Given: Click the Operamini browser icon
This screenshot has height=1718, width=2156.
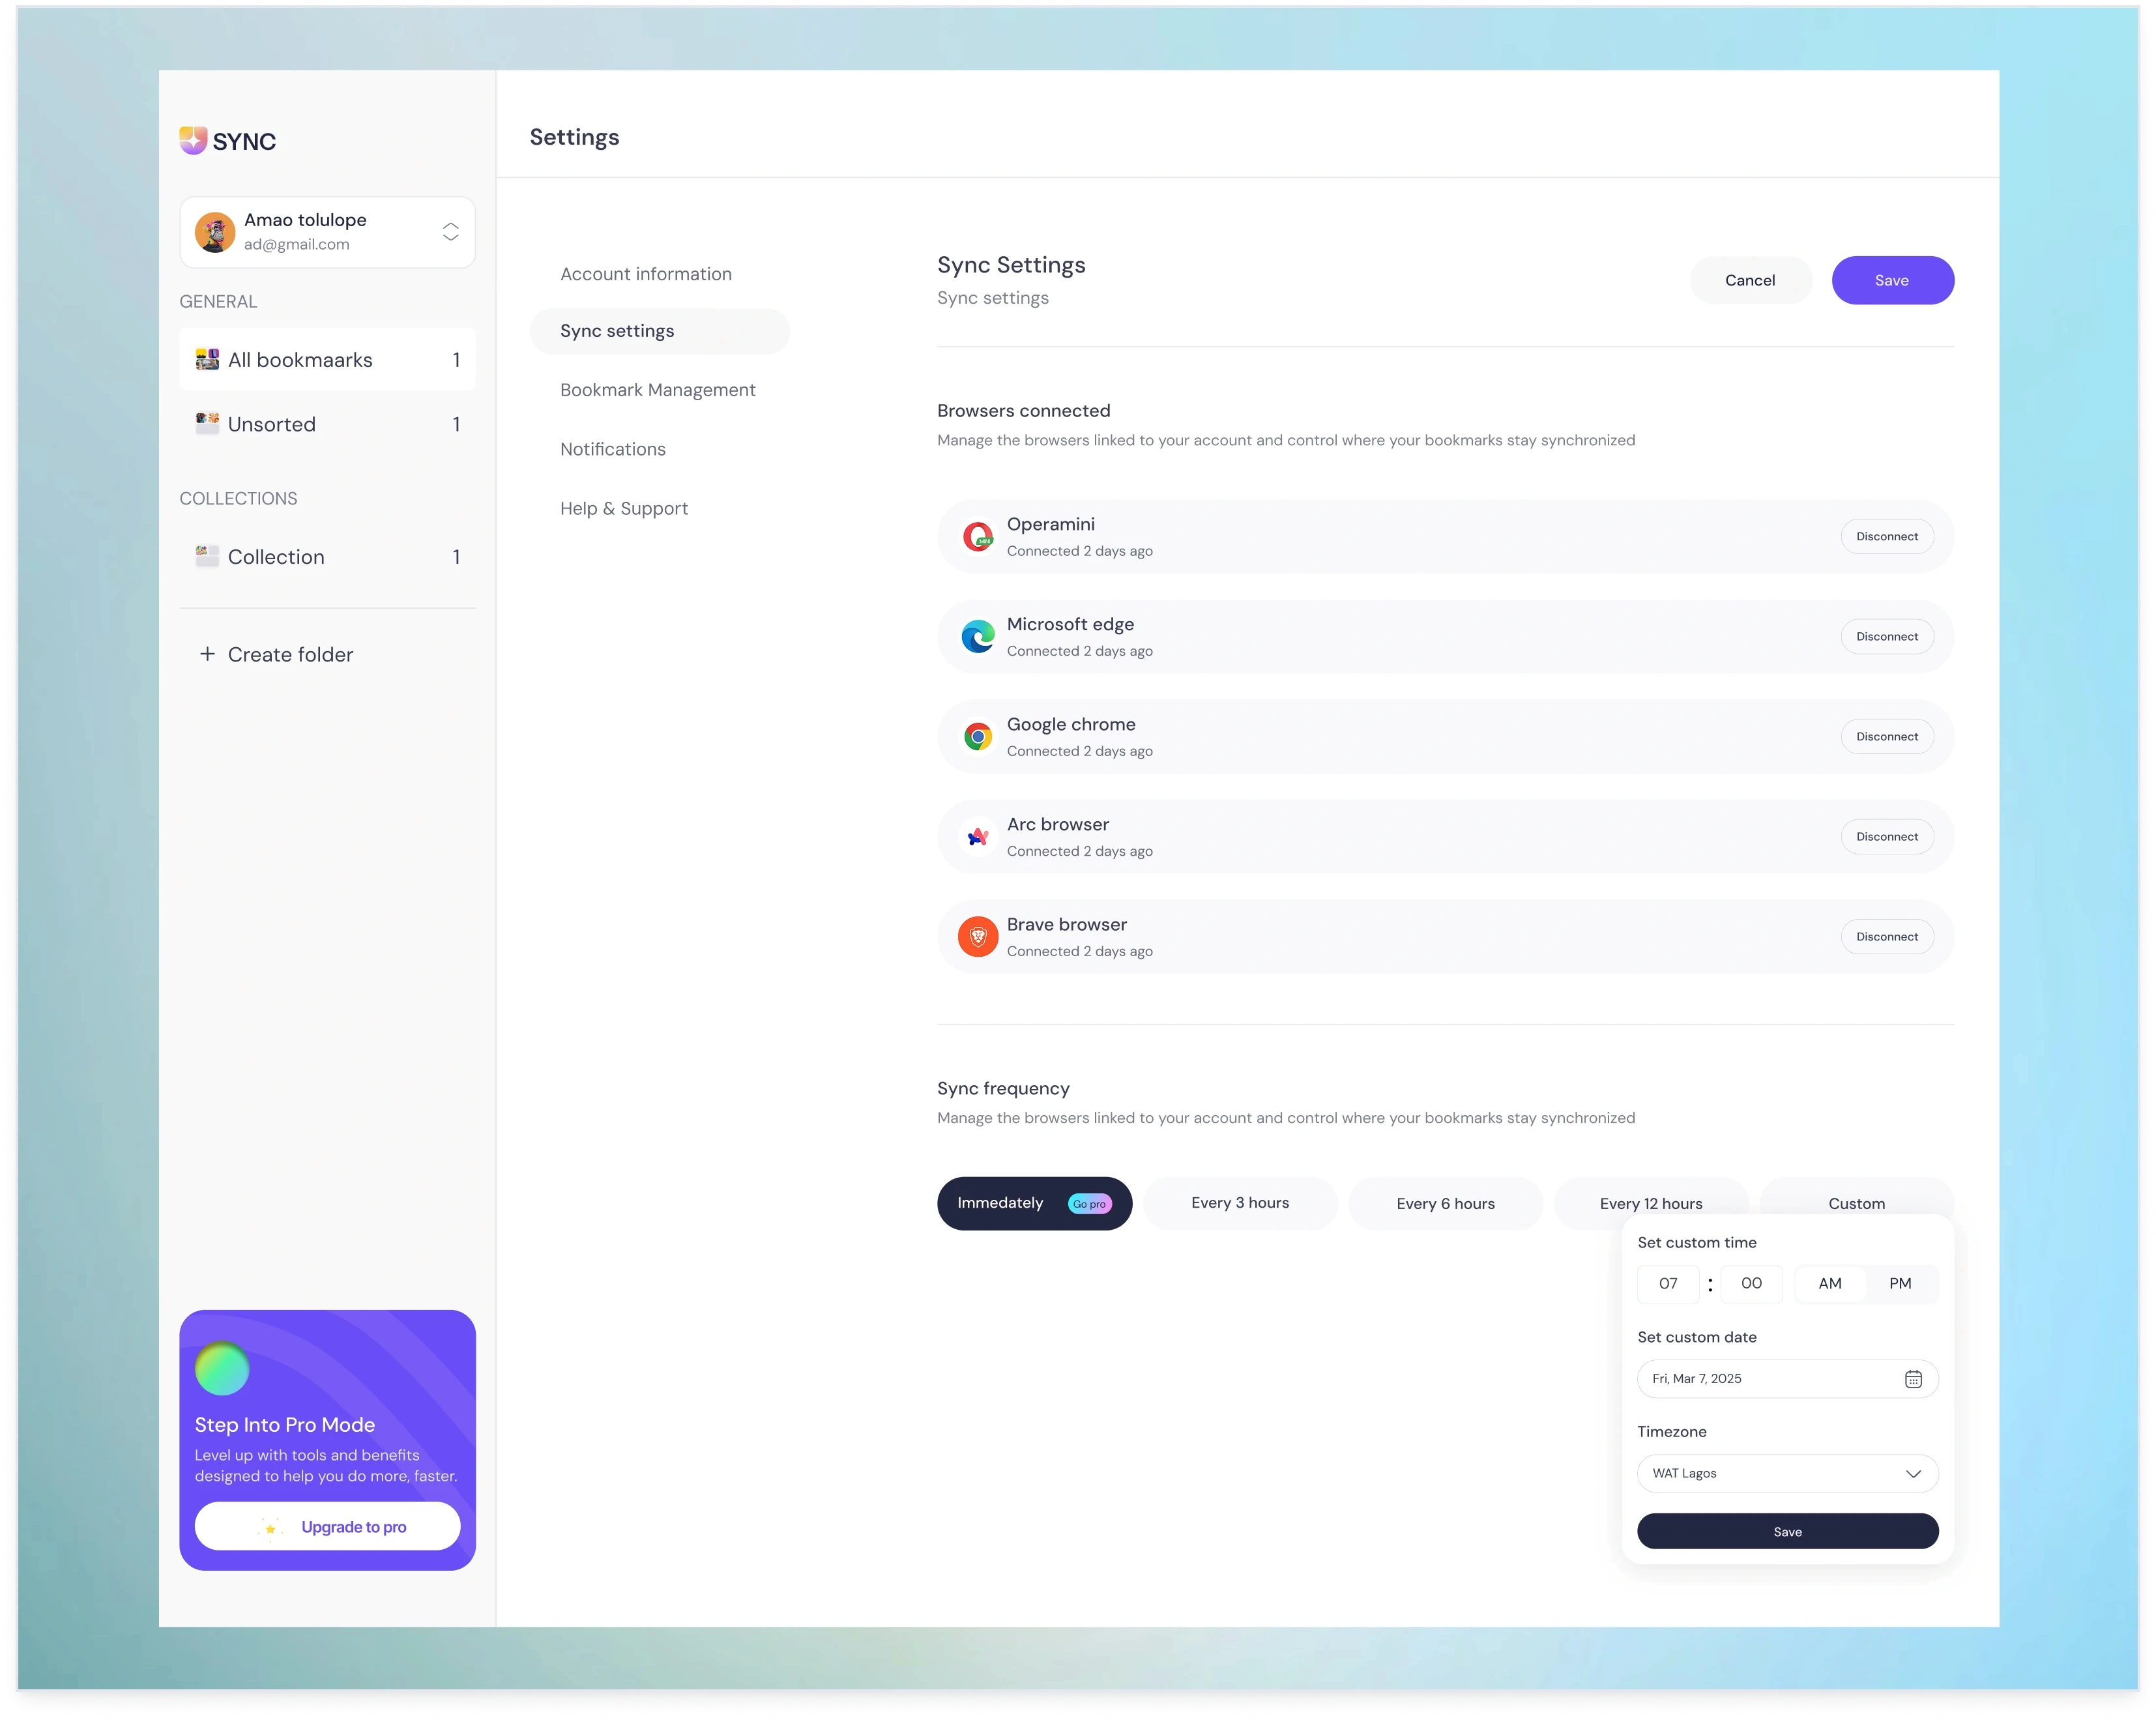Looking at the screenshot, I should [x=977, y=537].
